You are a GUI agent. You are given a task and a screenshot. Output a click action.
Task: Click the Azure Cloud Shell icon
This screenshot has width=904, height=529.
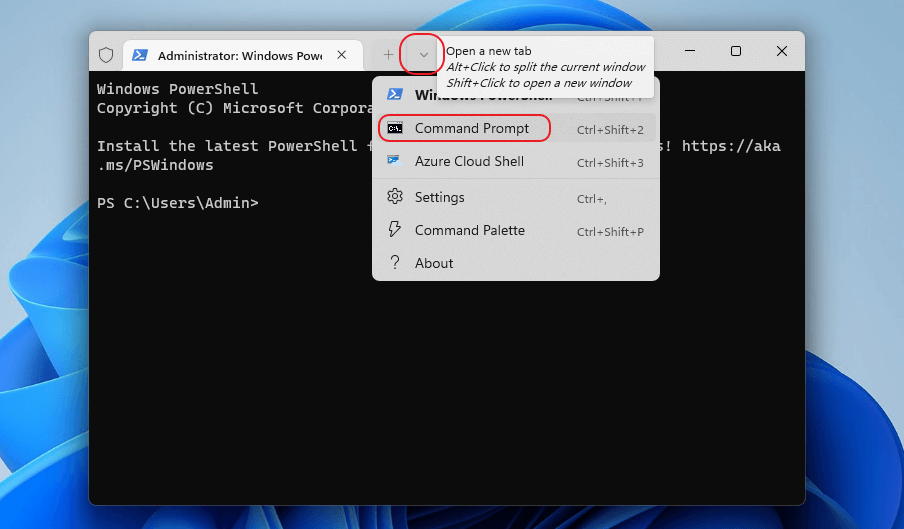395,161
